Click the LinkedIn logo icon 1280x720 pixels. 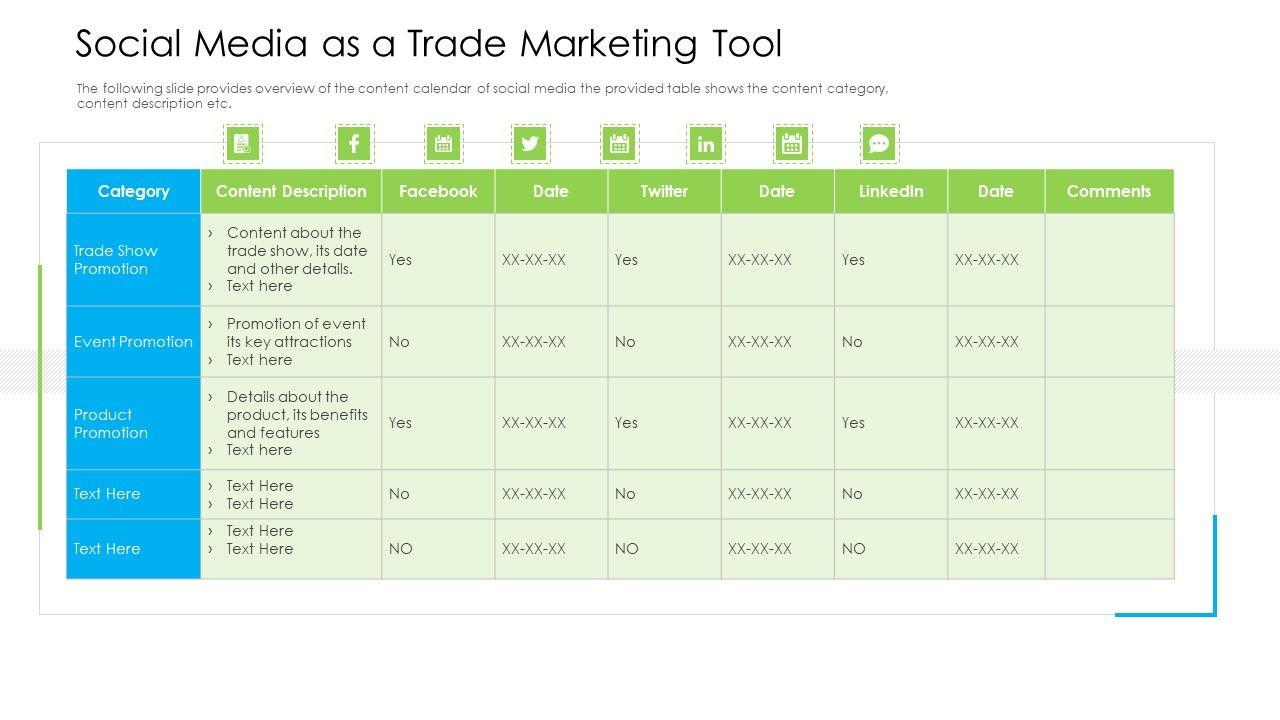(706, 144)
